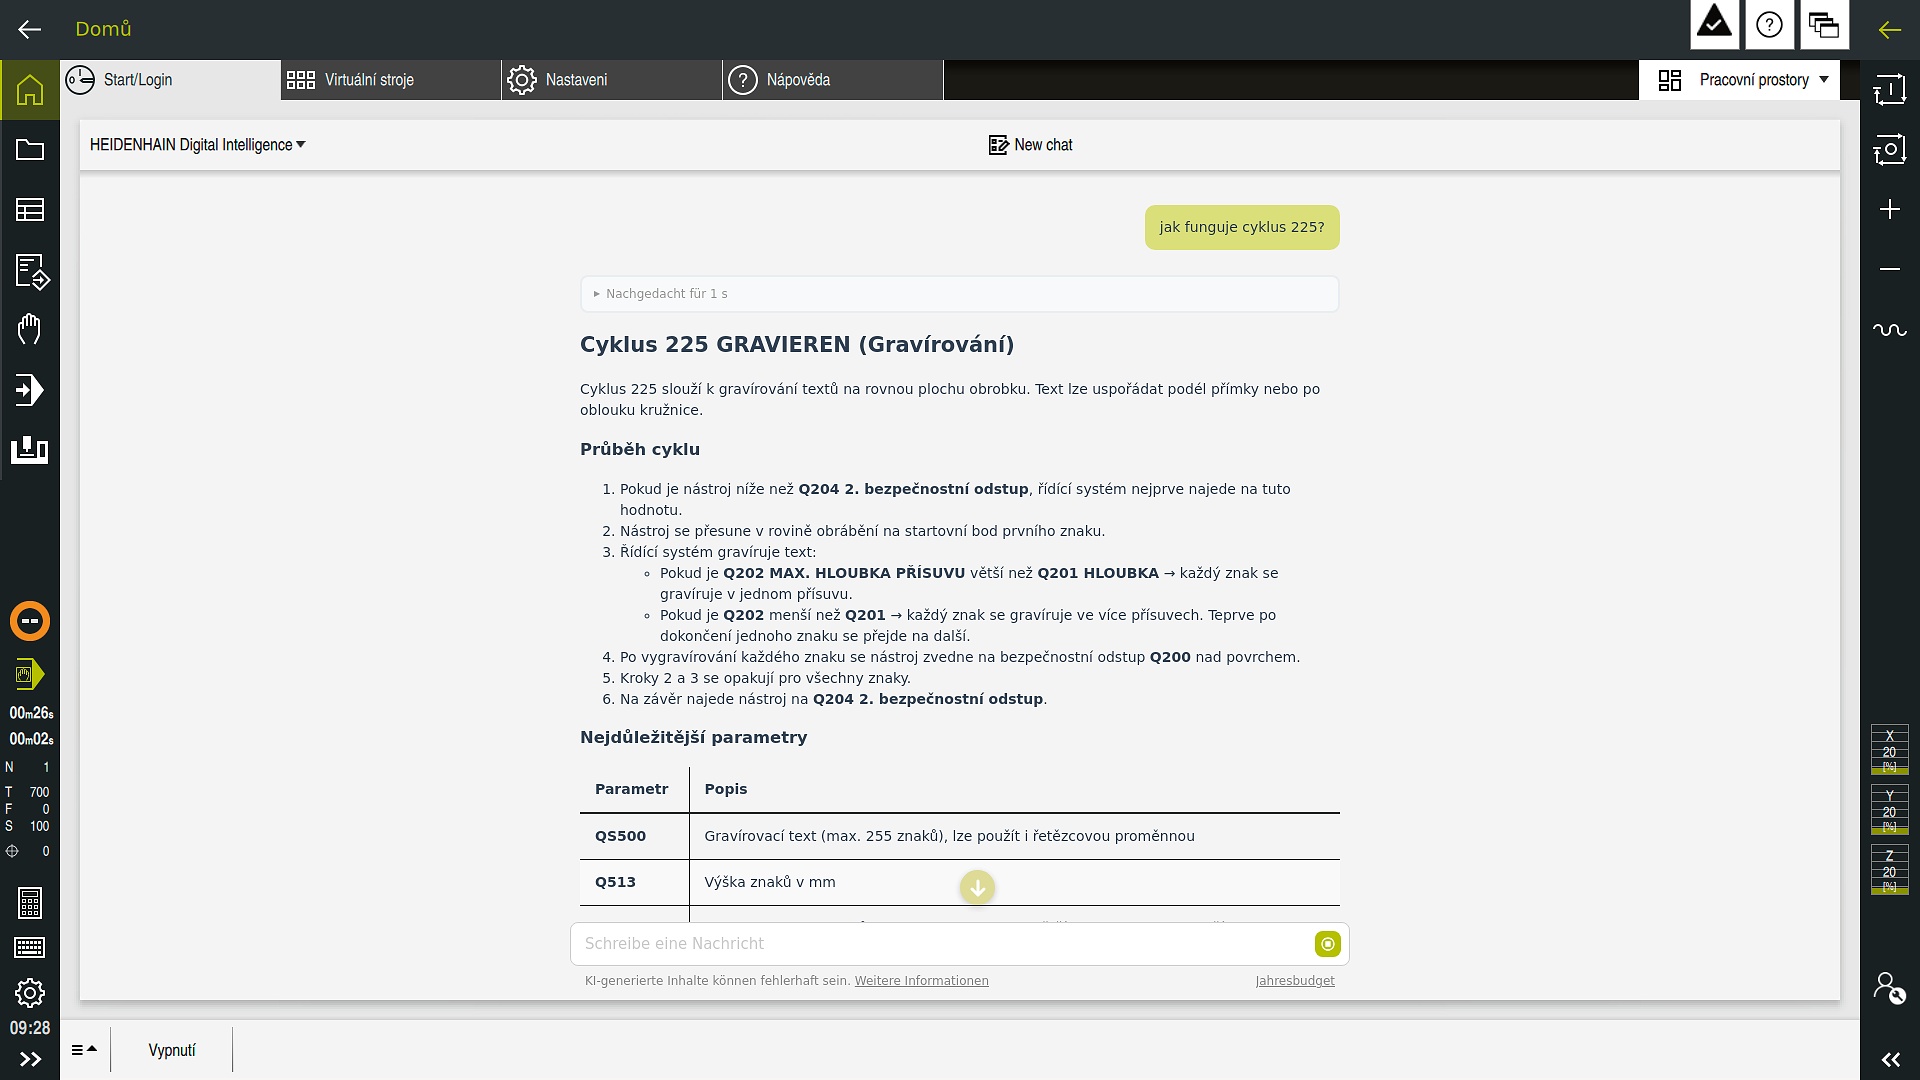Click the Vypnutí button
Viewport: 1920px width, 1080px height.
coord(172,1050)
